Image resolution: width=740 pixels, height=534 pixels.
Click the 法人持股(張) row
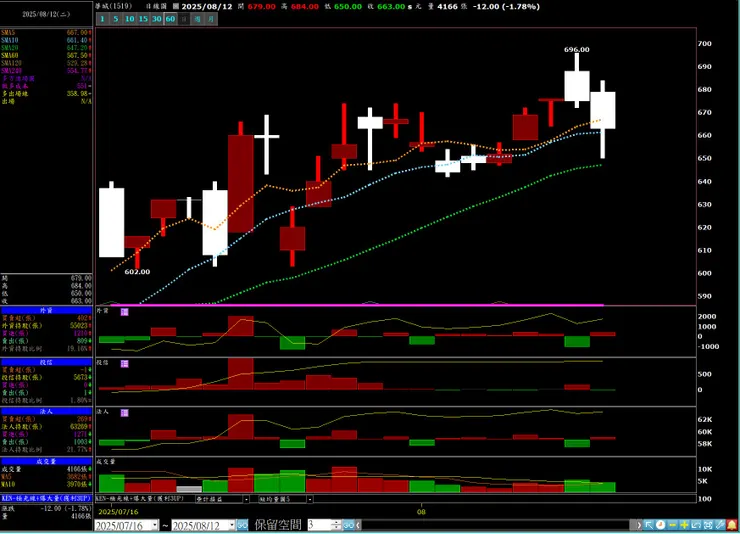(46, 426)
